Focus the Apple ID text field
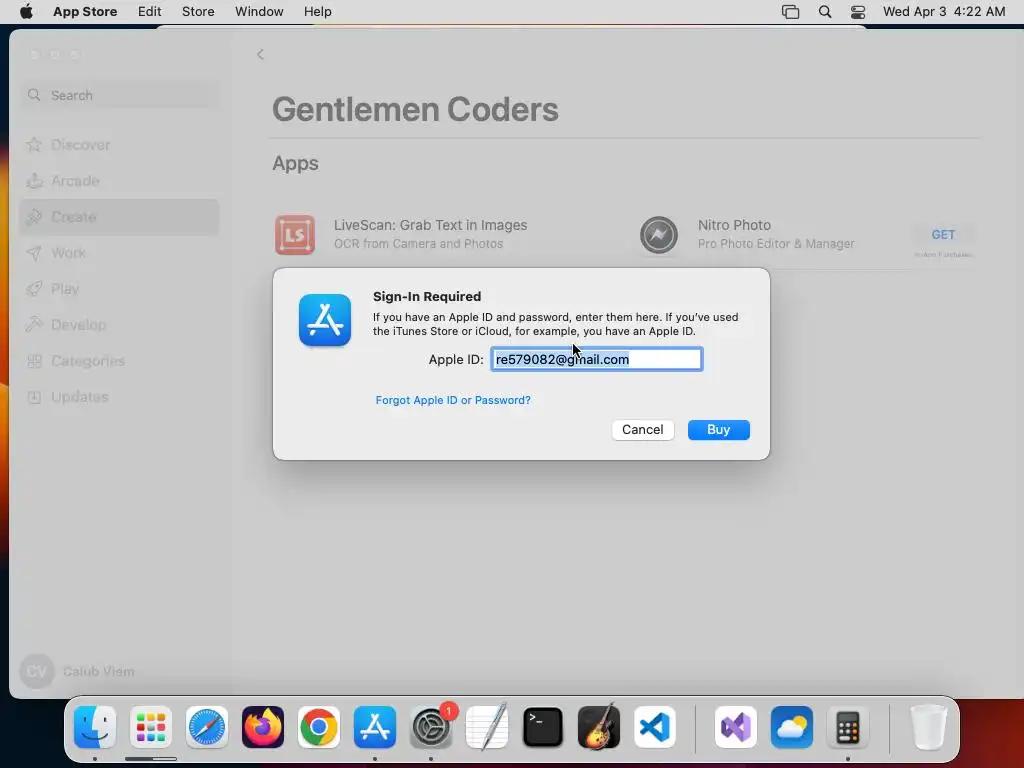Image resolution: width=1024 pixels, height=768 pixels. [596, 359]
